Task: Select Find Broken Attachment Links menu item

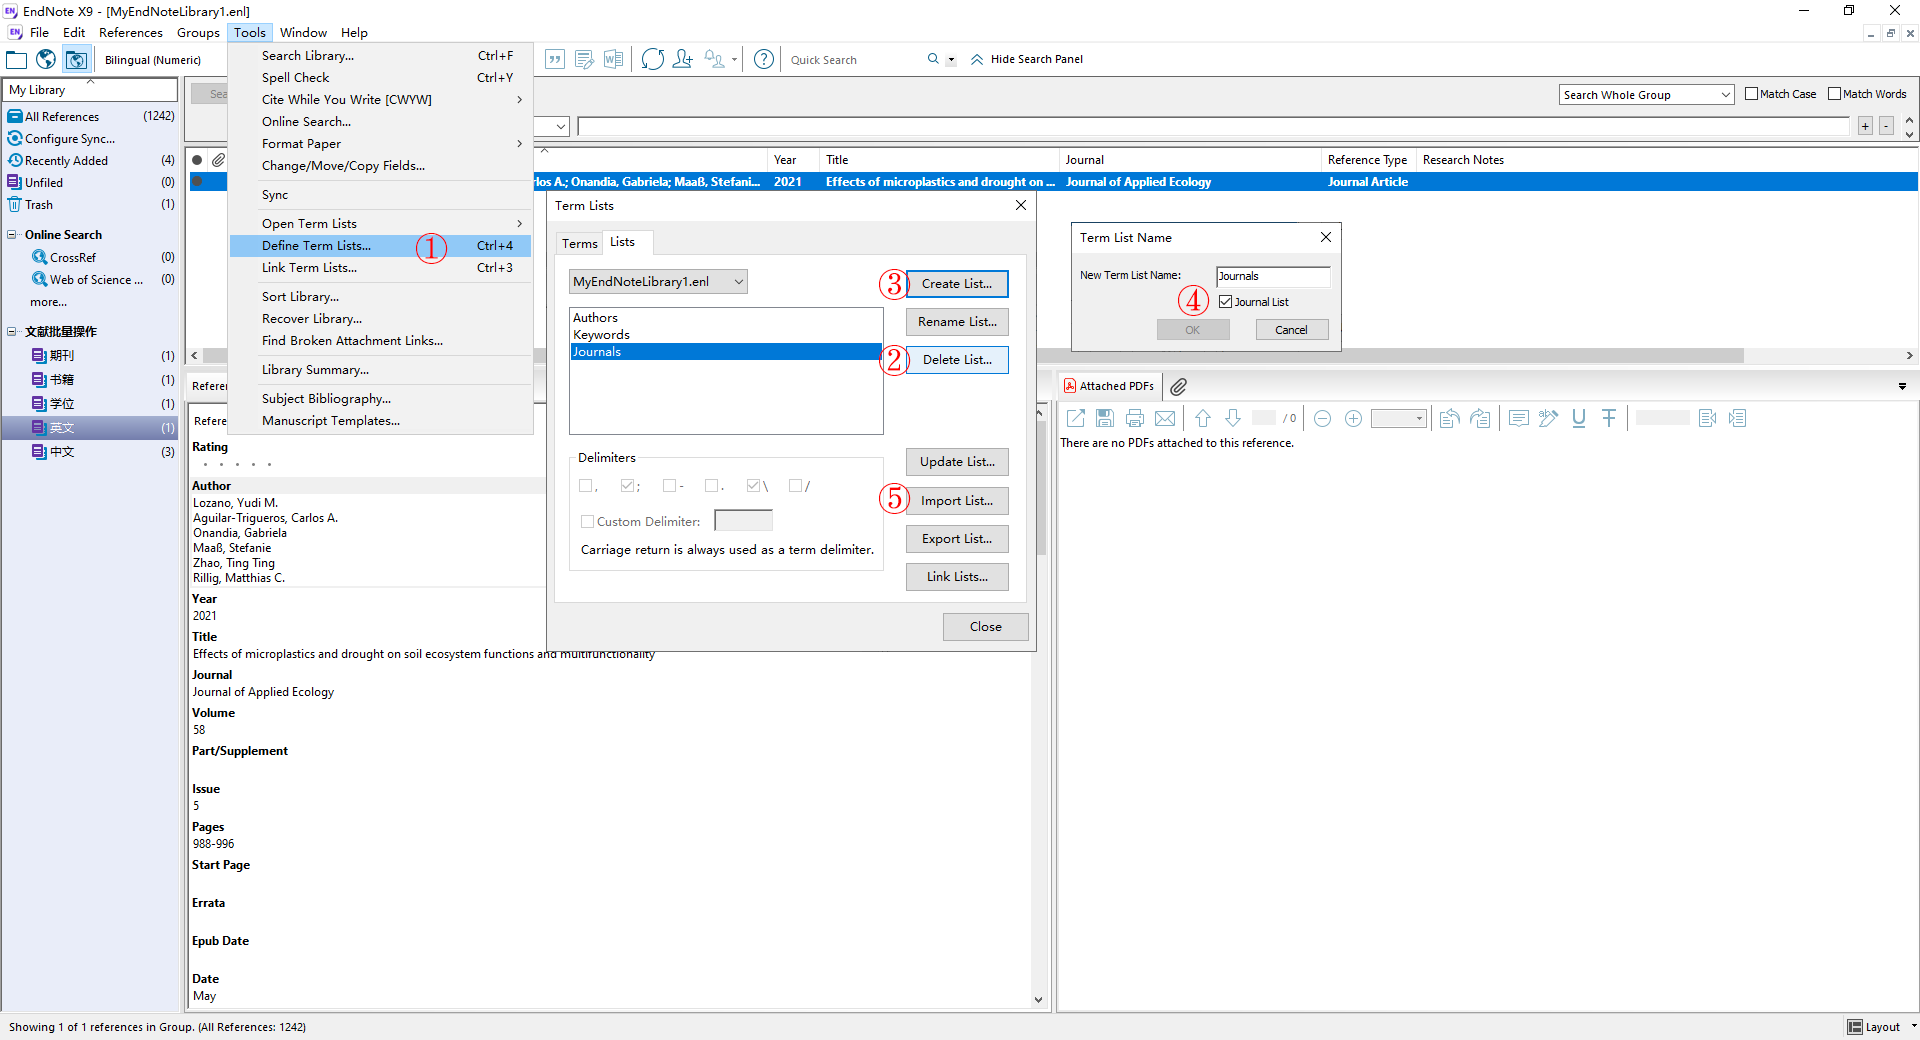Action: pos(380,341)
